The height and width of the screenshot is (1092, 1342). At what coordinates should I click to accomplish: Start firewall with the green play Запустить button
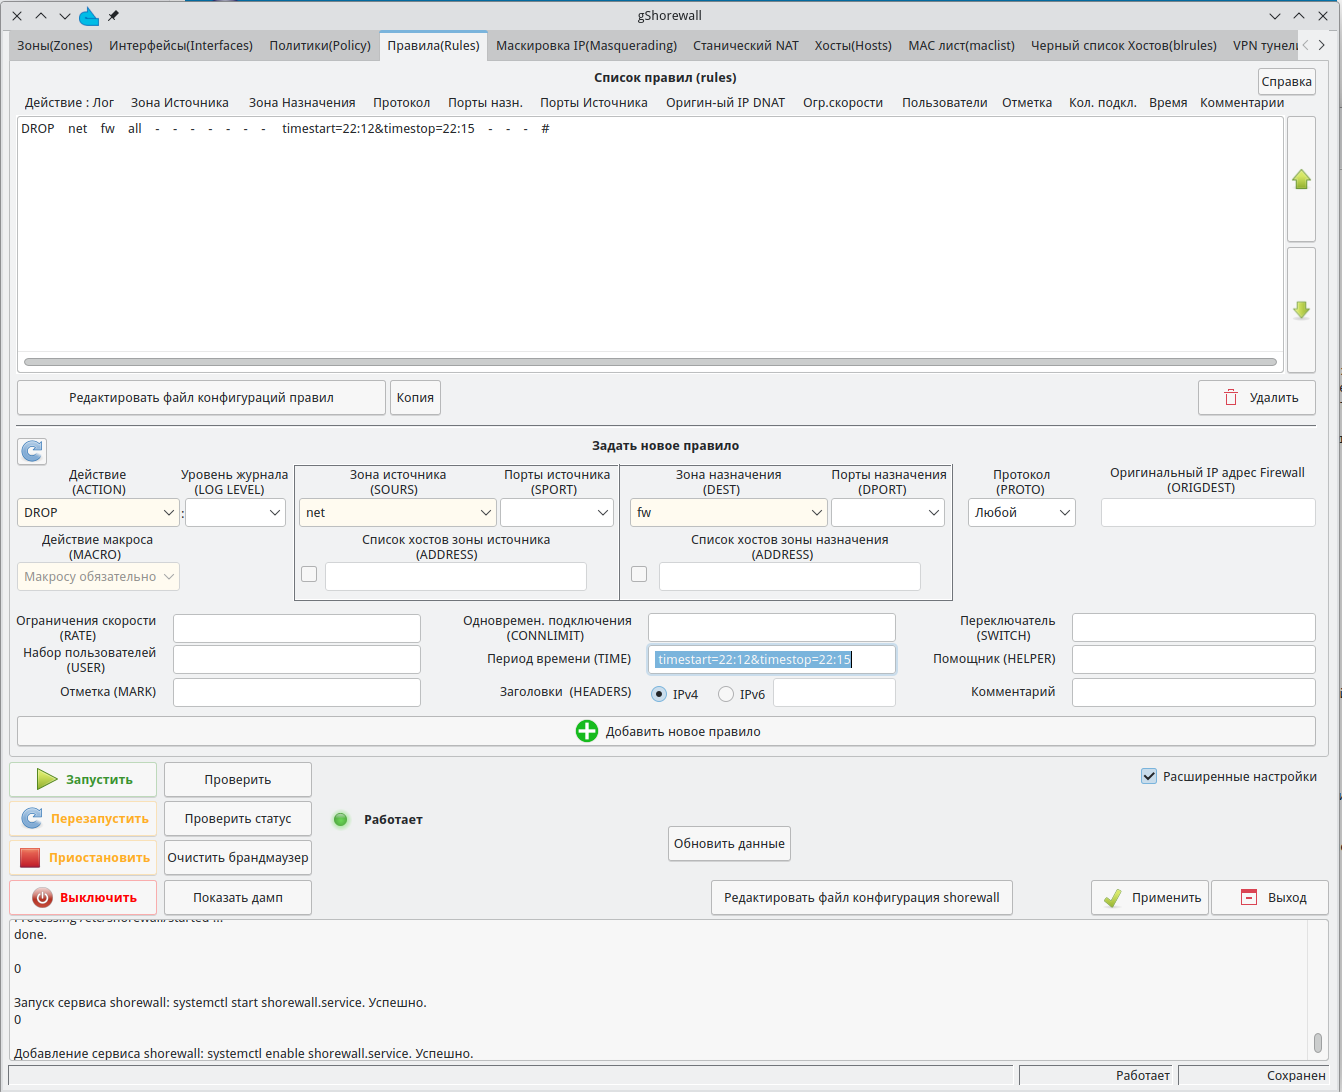pyautogui.click(x=84, y=780)
